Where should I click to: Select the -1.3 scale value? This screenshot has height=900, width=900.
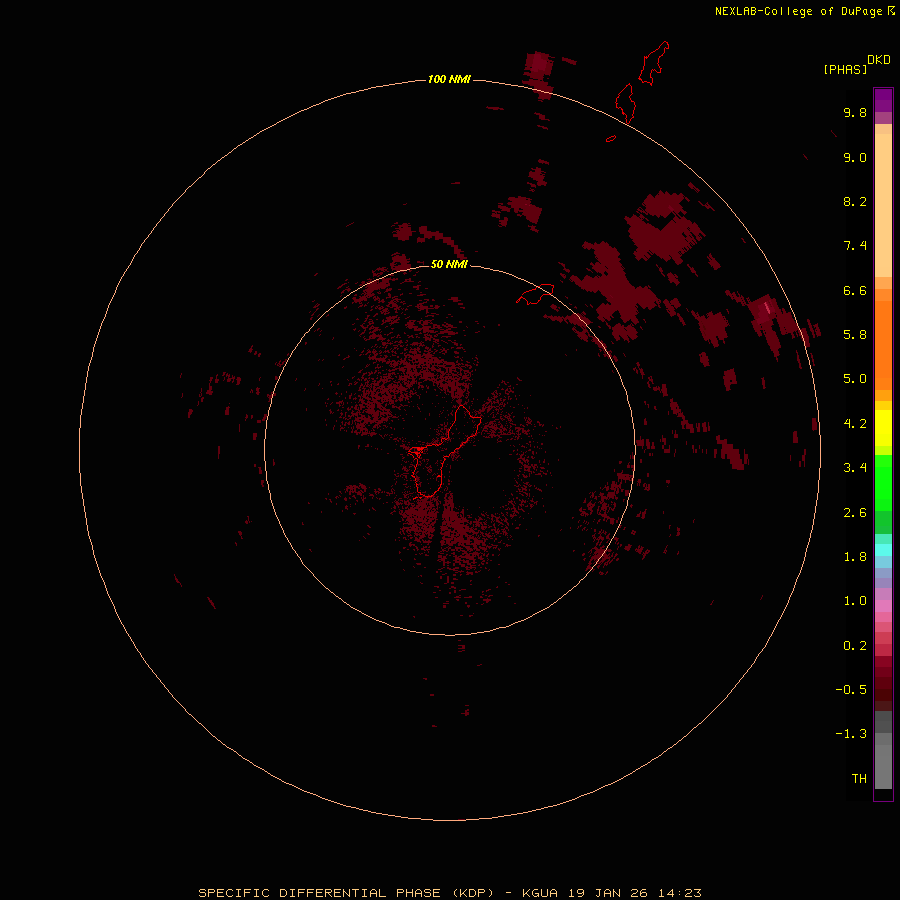[851, 734]
